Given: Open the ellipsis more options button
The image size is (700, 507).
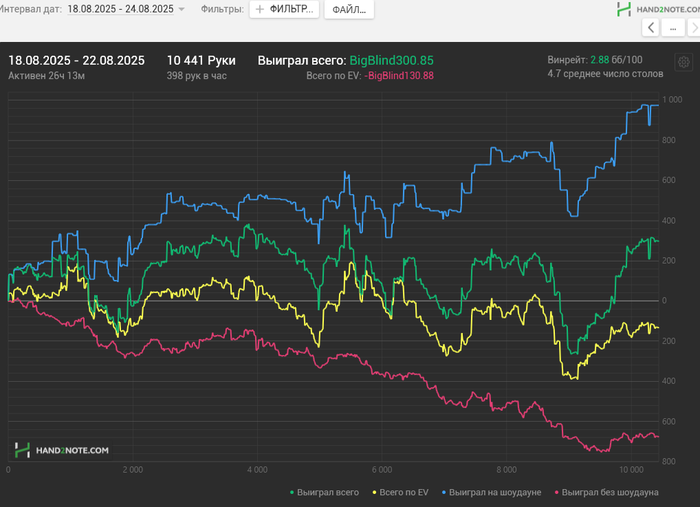Looking at the screenshot, I should (x=674, y=29).
